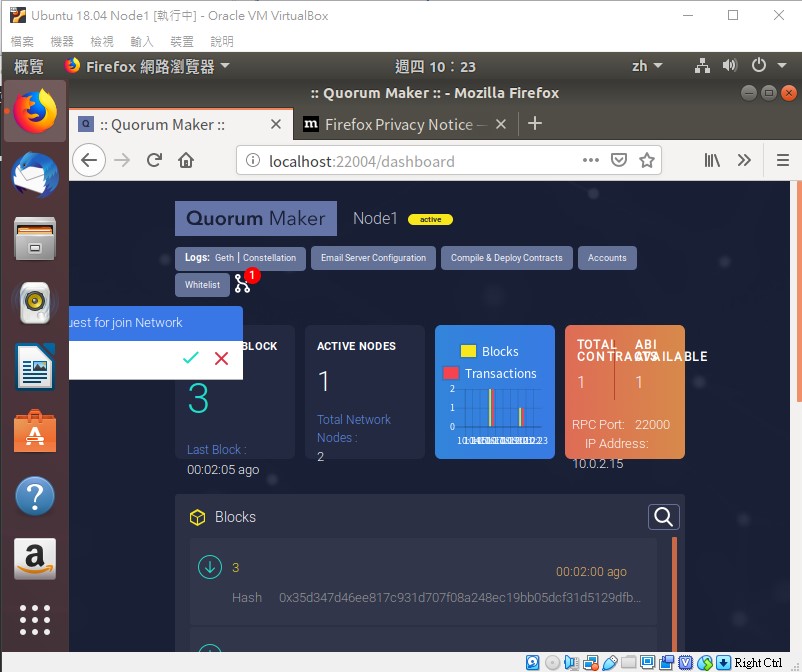Open a new browser tab
This screenshot has height=672, width=802.
coord(535,124)
